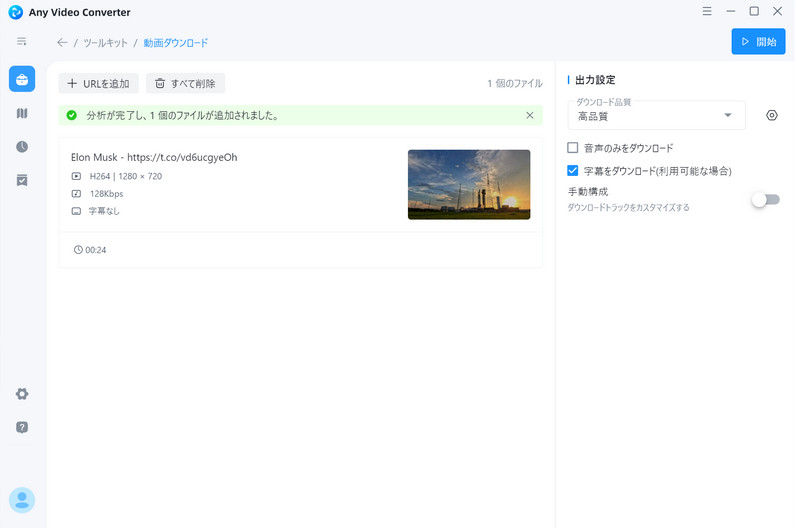Expand the ダウンロード品質 dropdown

[657, 116]
